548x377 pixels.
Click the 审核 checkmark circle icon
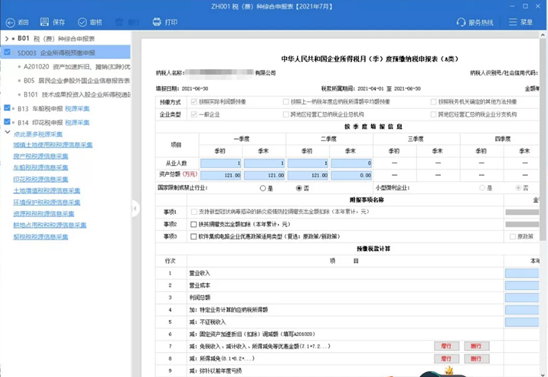point(82,22)
